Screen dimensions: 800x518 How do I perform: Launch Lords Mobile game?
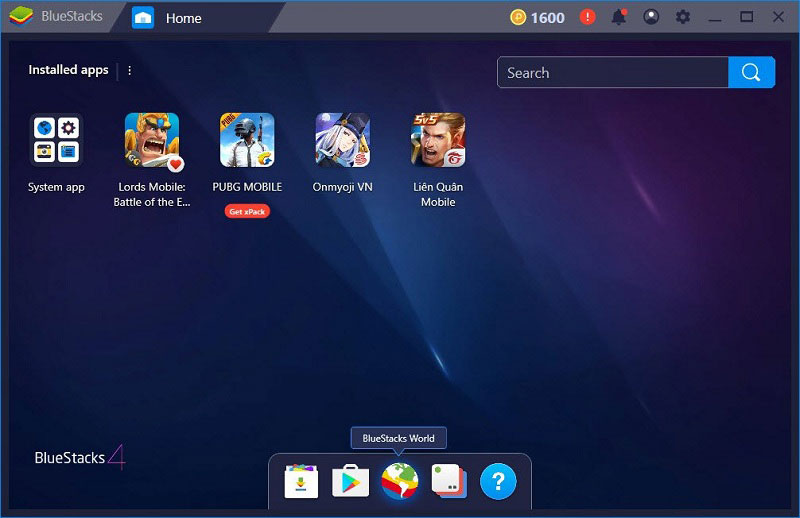click(x=152, y=140)
